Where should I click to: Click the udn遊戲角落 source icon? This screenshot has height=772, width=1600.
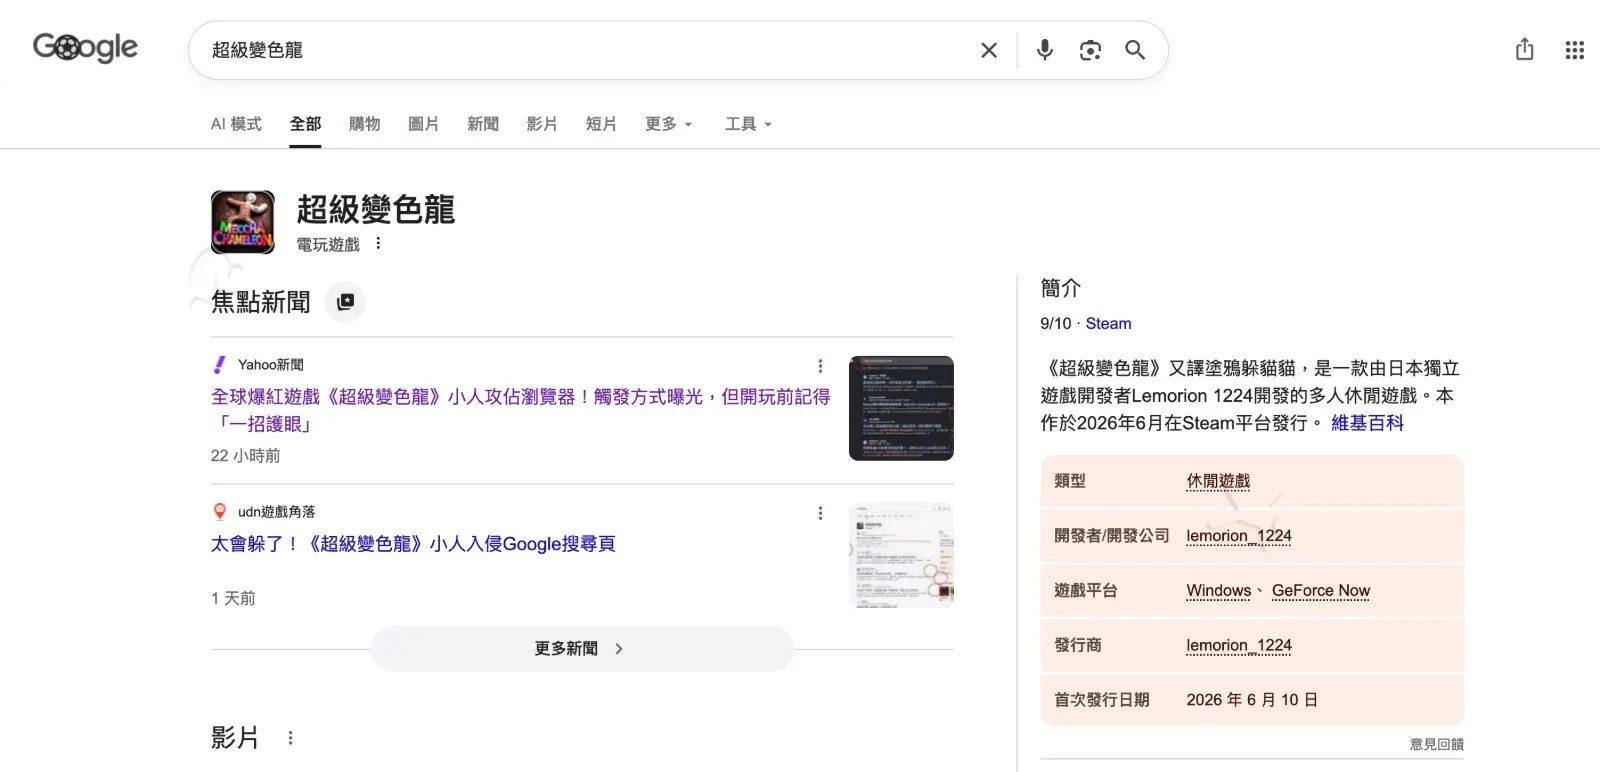[x=220, y=512]
